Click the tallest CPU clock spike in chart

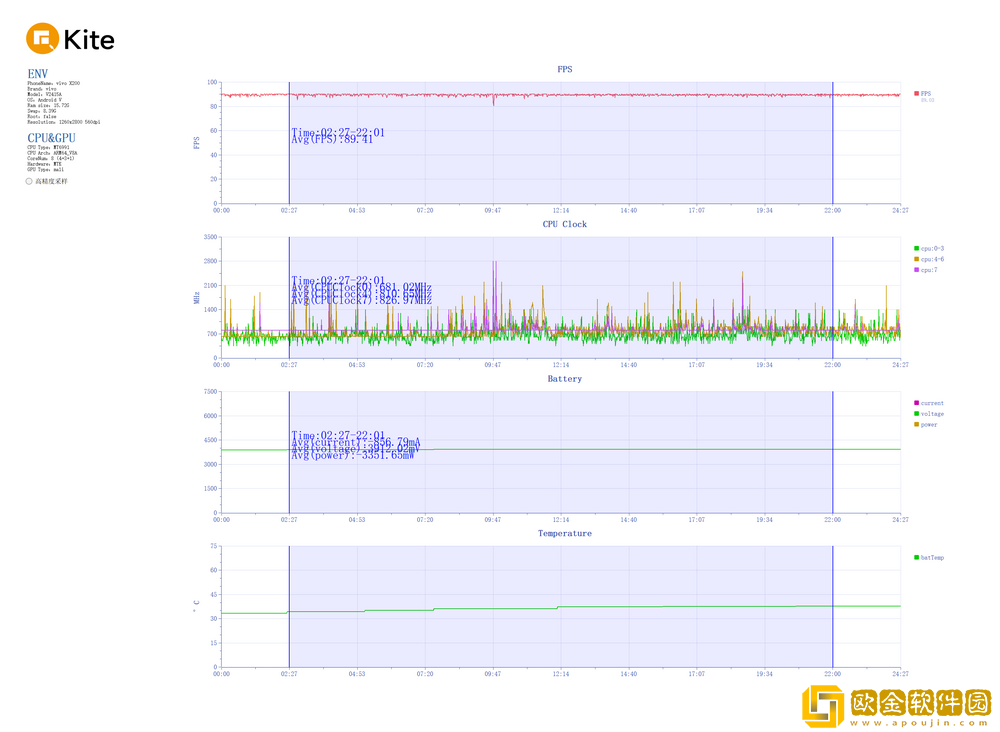click(495, 263)
